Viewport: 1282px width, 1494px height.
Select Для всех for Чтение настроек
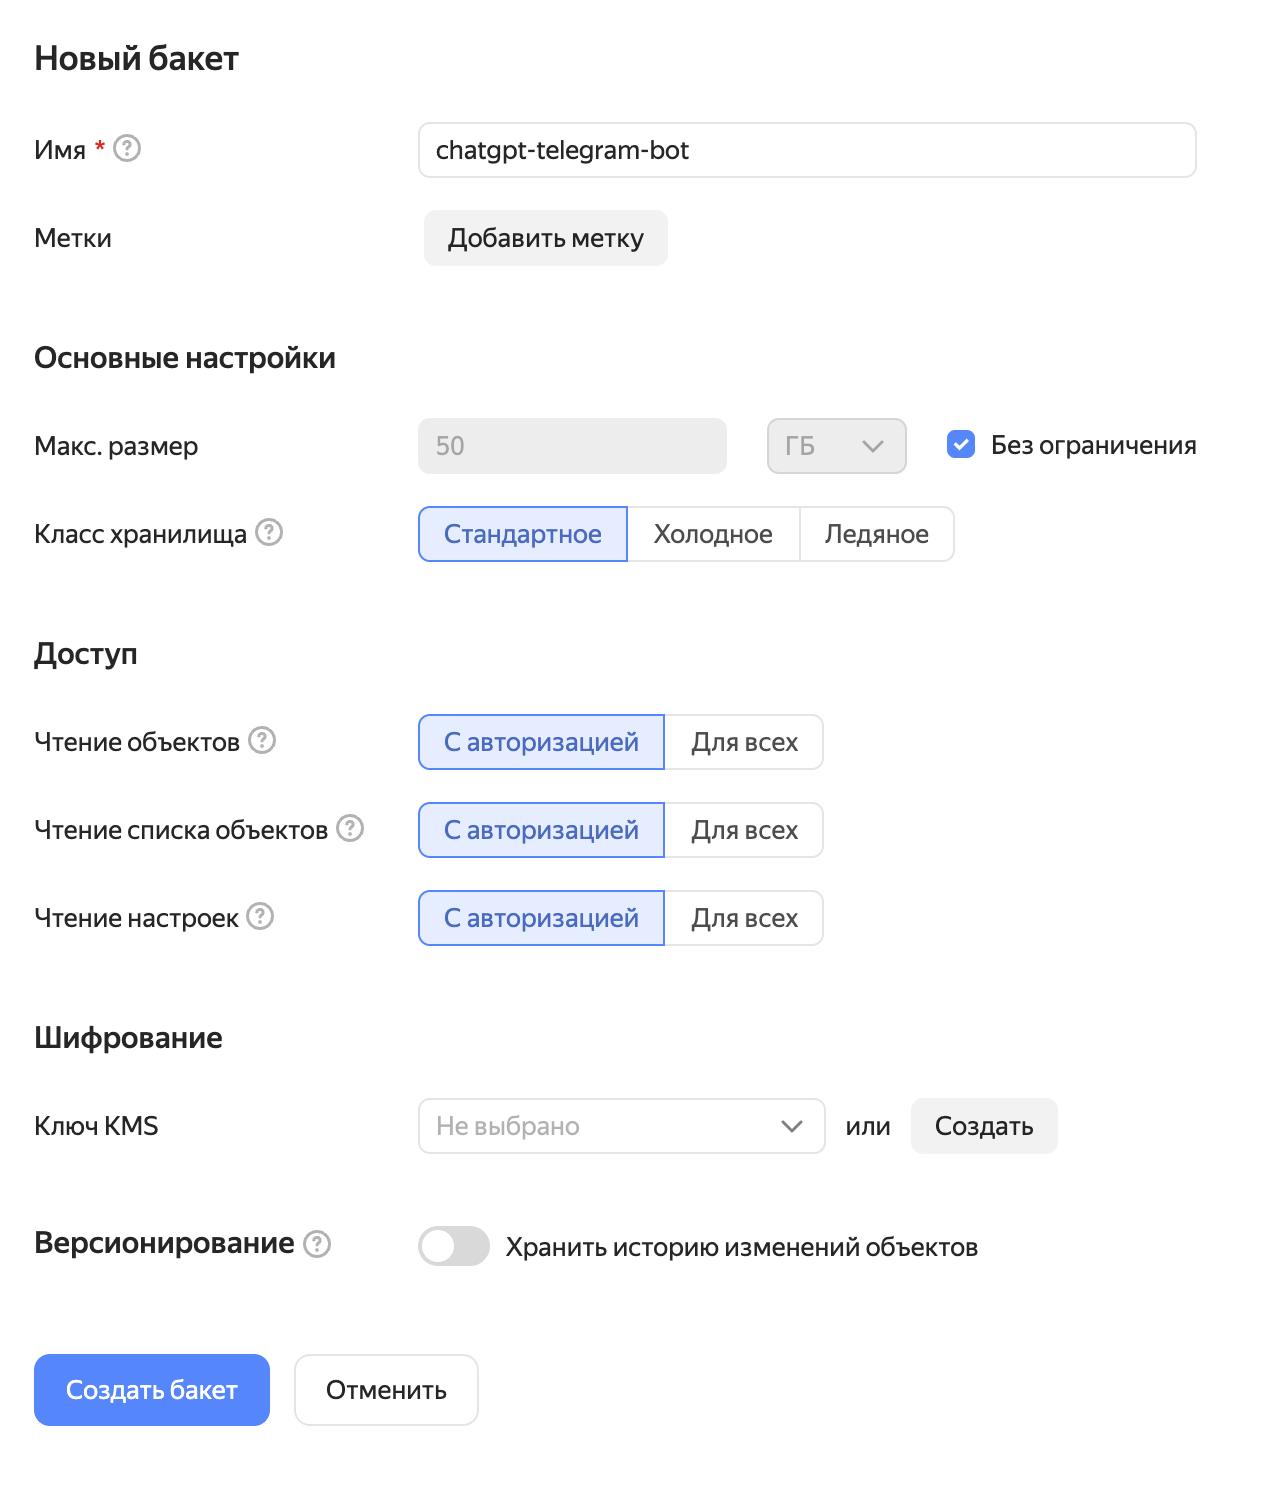744,917
